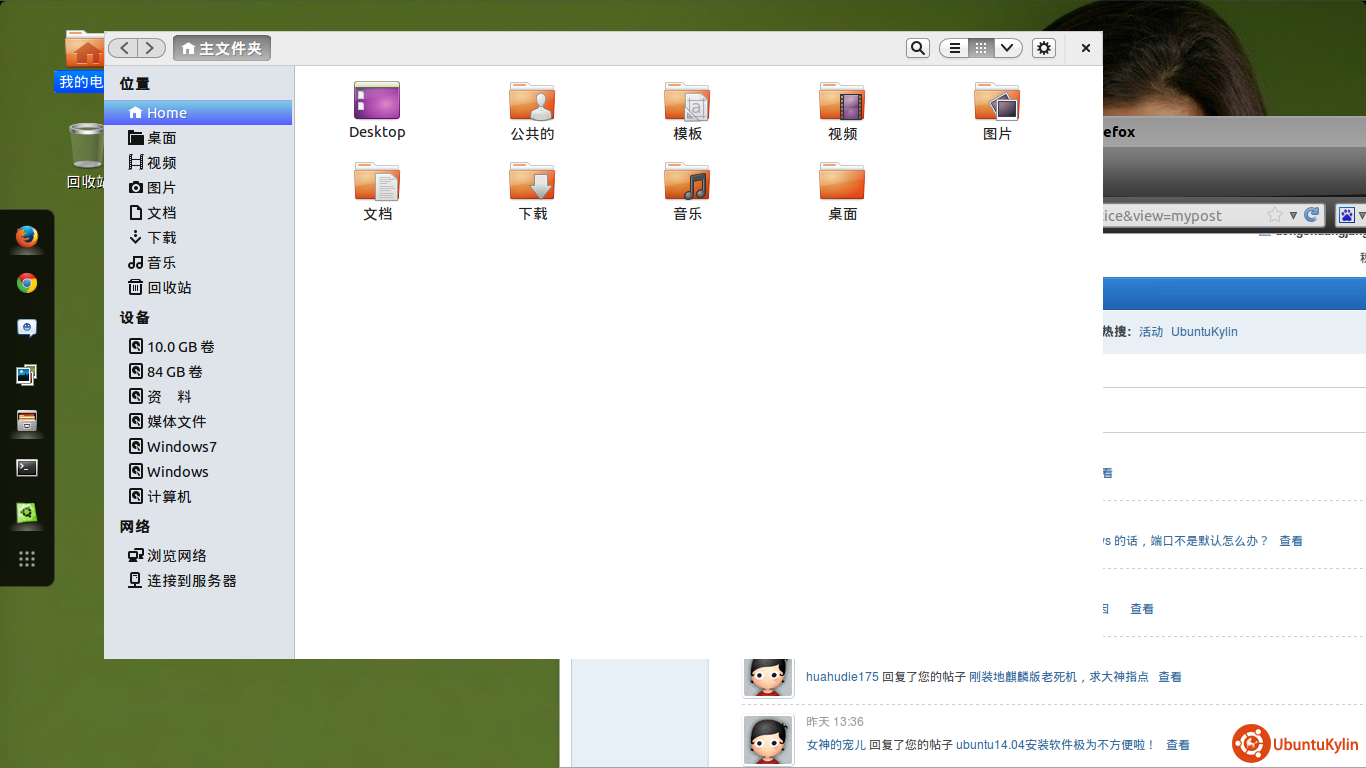
Task: Expand the Baidu search engine dropdown
Action: 1361,215
